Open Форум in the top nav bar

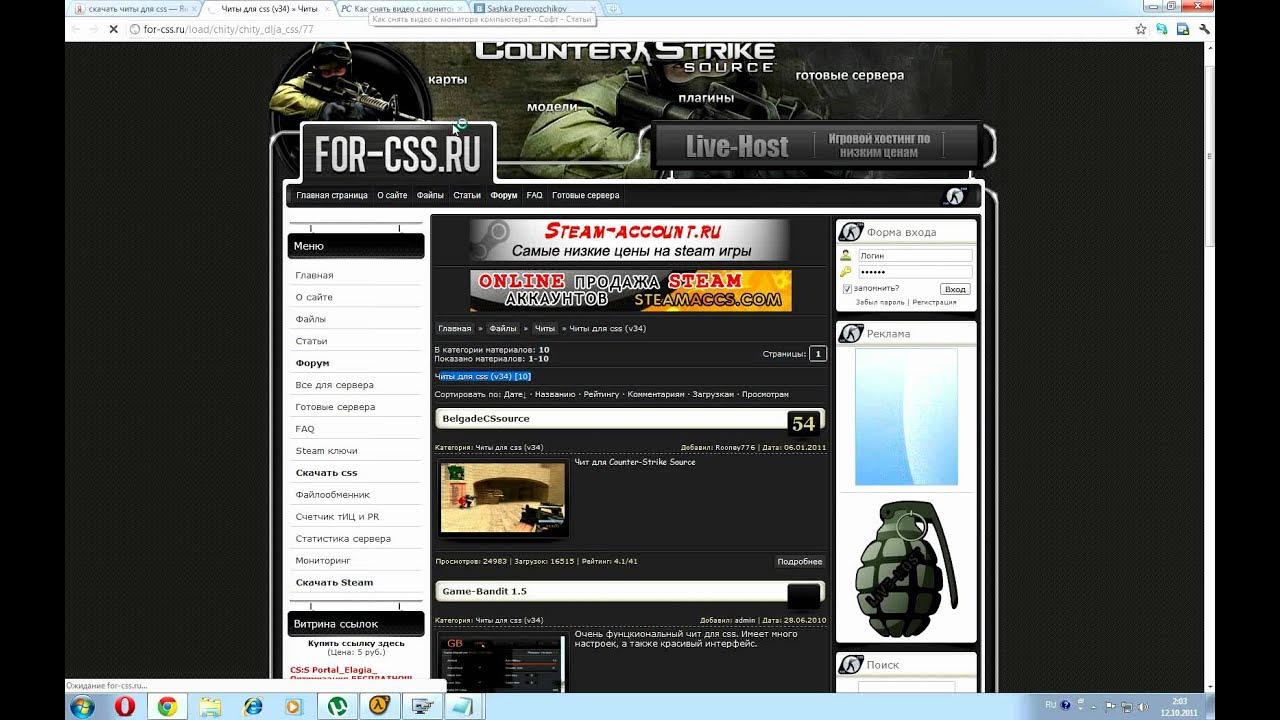[x=504, y=196]
